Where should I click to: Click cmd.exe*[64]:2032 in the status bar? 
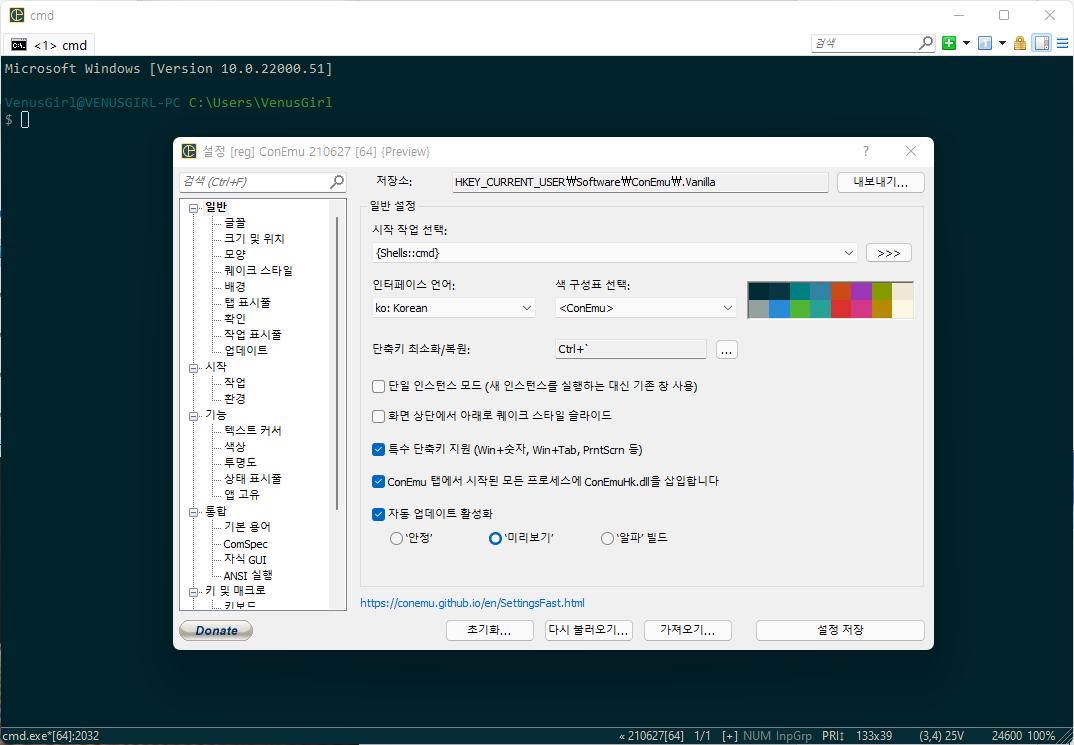click(x=51, y=736)
